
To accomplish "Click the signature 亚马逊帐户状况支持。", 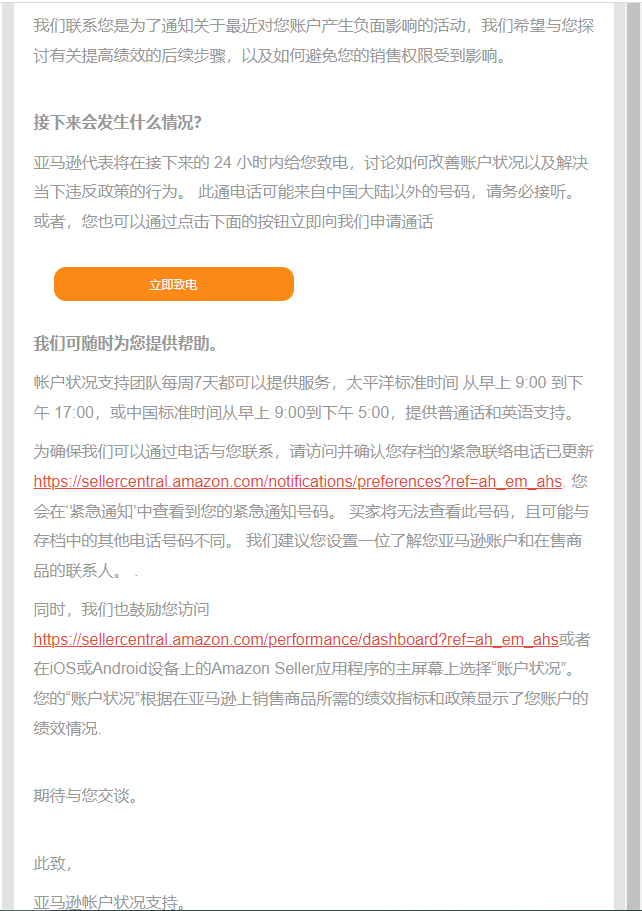I will pyautogui.click(x=110, y=902).
